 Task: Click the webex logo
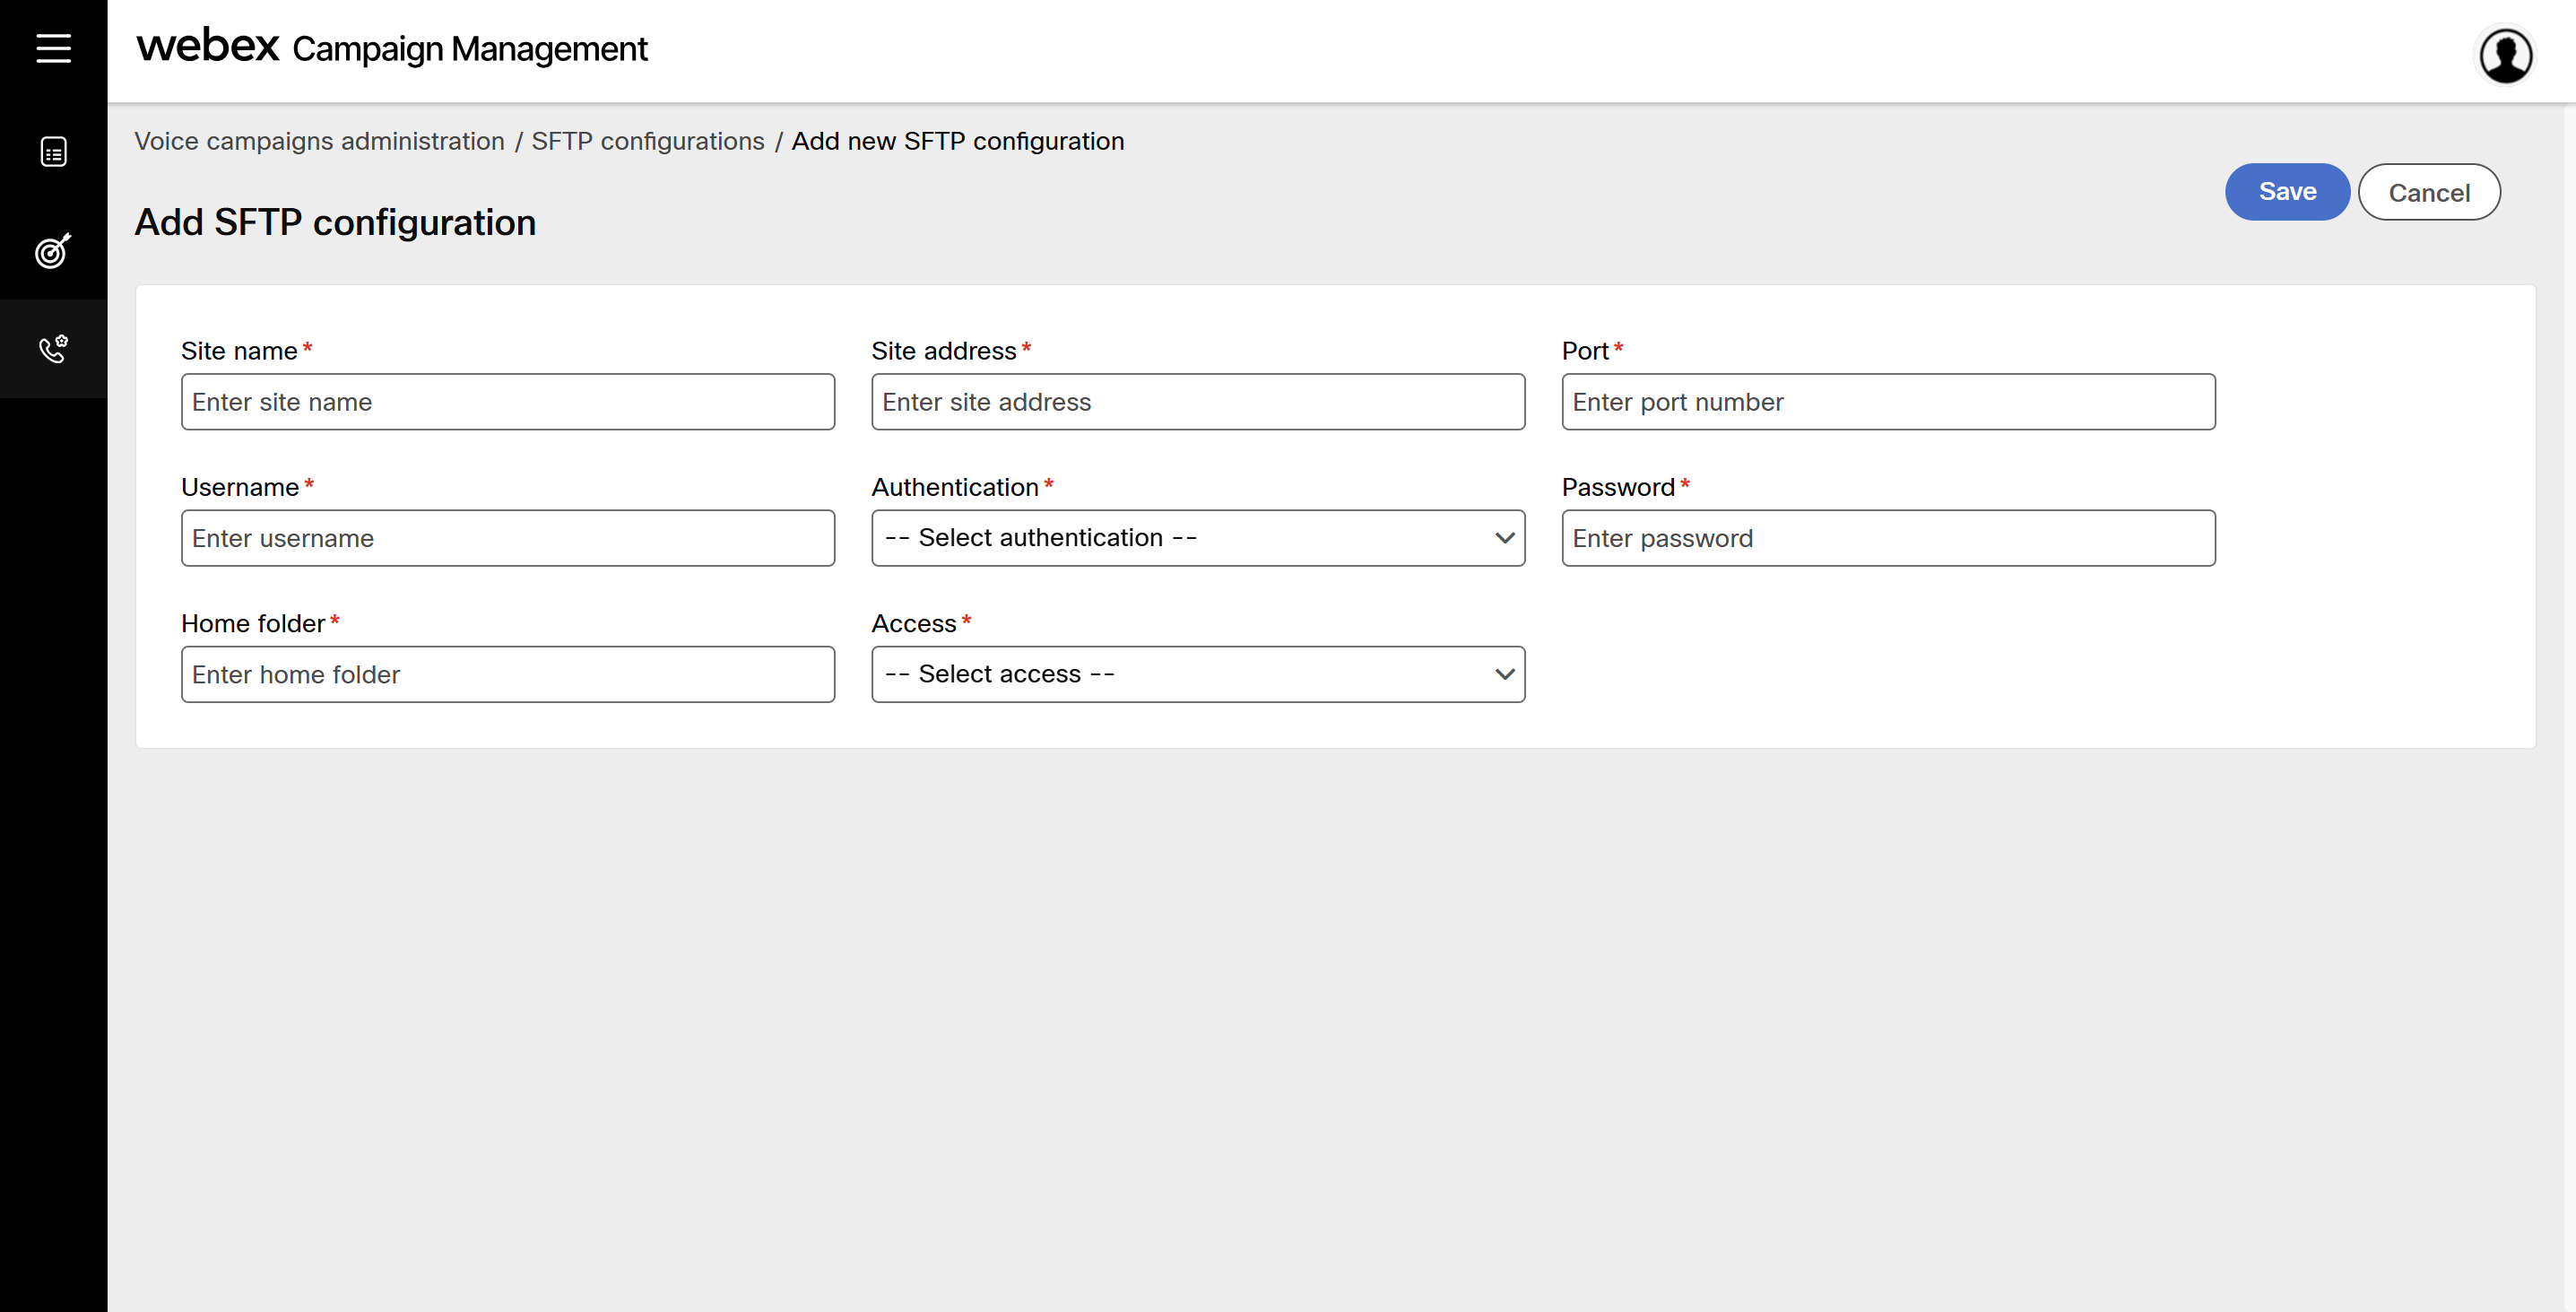pos(208,47)
